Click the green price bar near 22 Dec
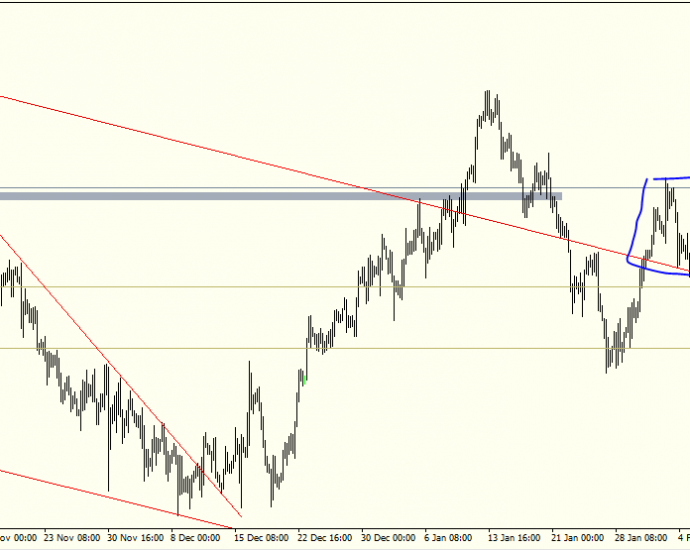Viewport: 690px width, 550px height. (x=305, y=380)
